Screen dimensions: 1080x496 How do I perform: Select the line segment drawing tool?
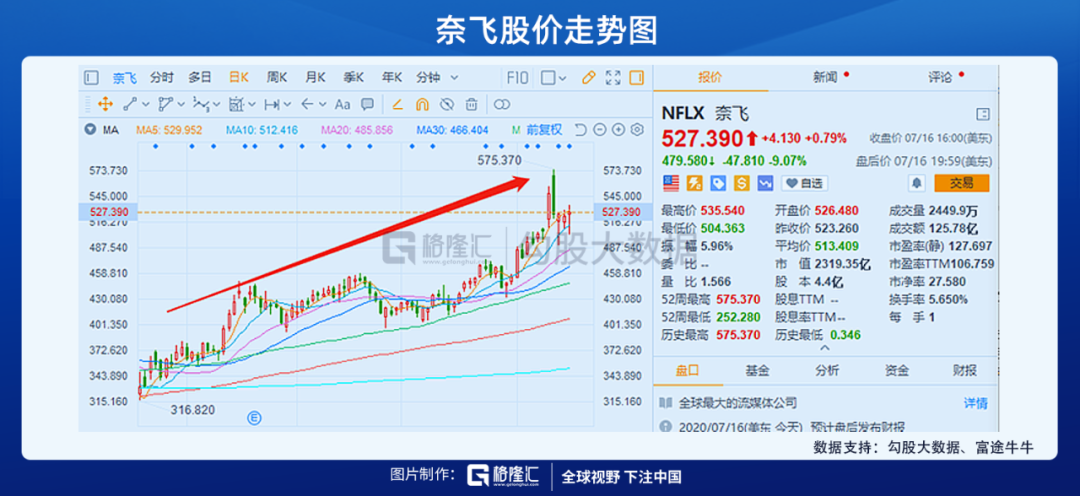[129, 105]
